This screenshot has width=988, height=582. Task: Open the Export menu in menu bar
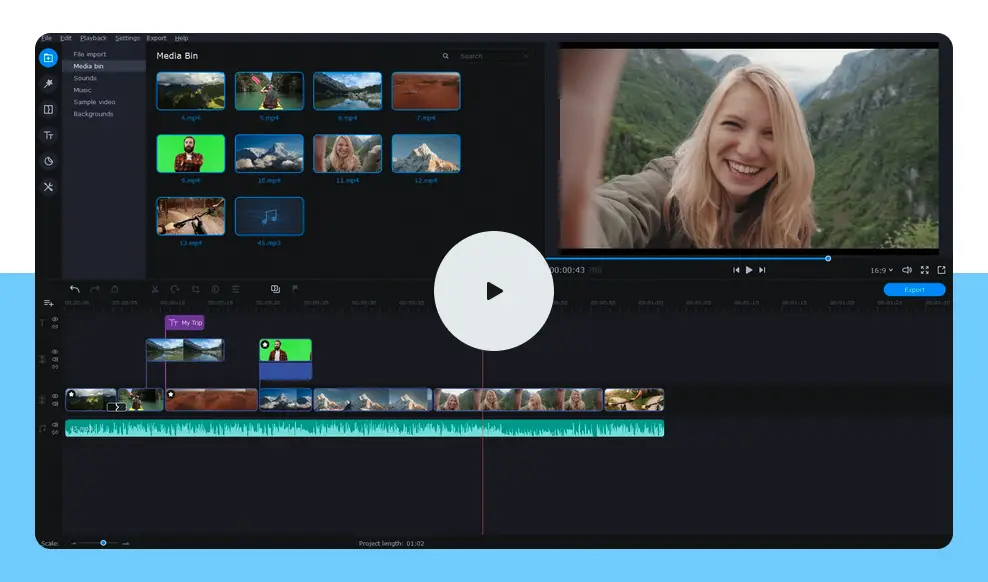coord(156,38)
